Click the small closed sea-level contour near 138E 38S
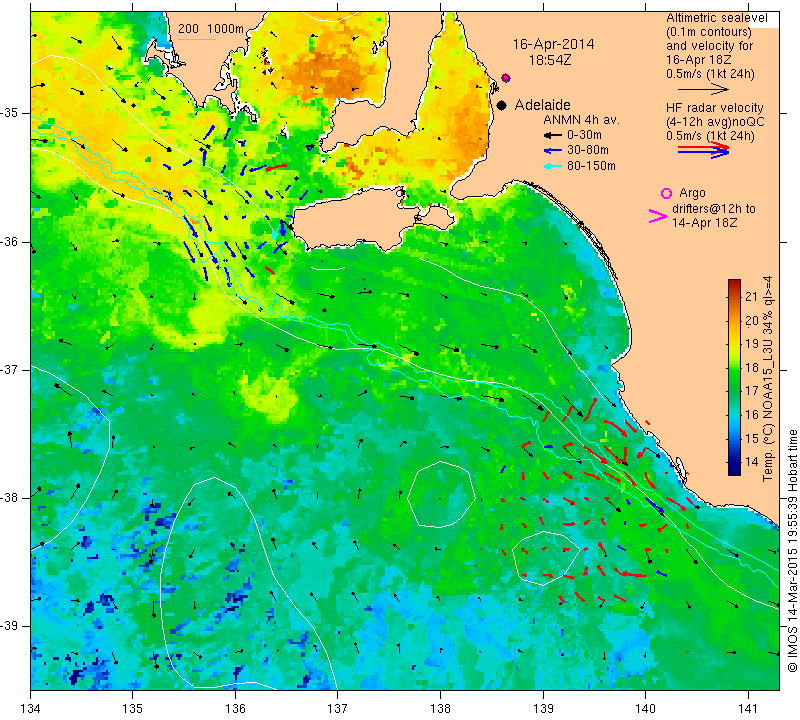 (441, 494)
